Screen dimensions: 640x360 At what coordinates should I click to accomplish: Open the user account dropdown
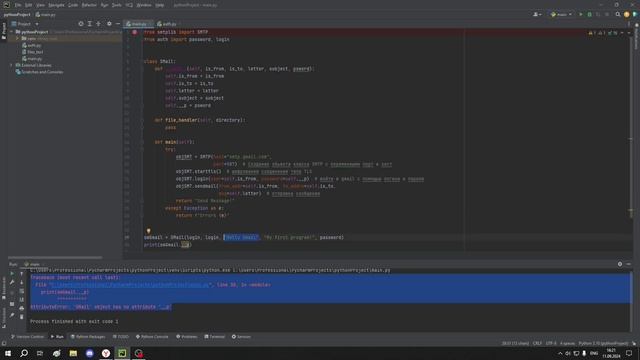point(537,15)
